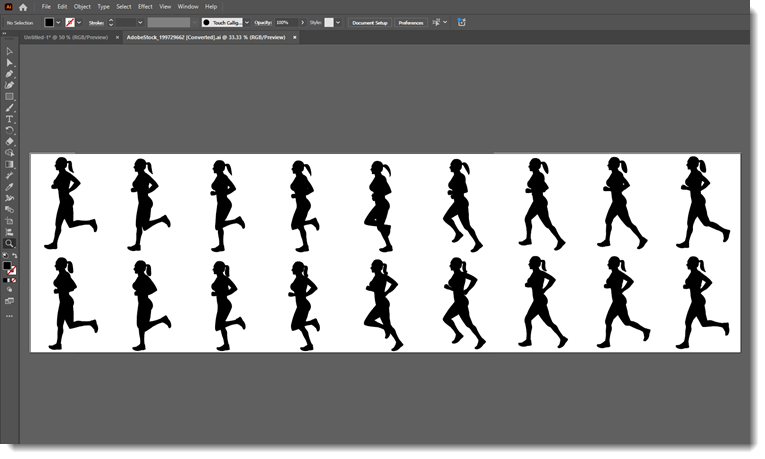Select the Eyedropper tool
The width and height of the screenshot is (765, 459).
click(9, 187)
